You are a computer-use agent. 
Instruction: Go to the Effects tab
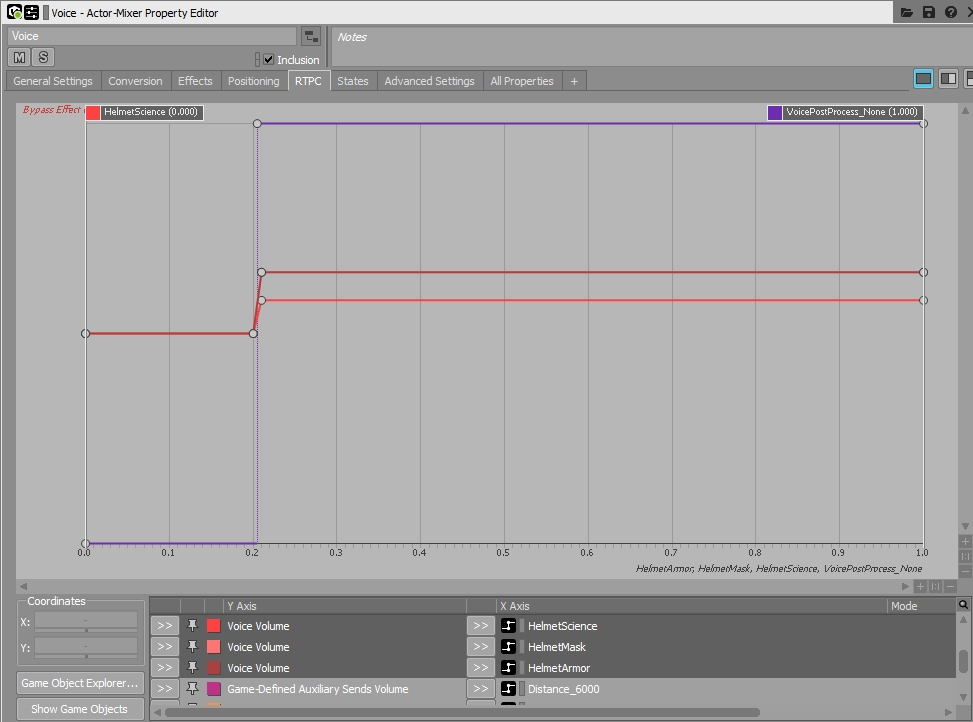(x=195, y=81)
